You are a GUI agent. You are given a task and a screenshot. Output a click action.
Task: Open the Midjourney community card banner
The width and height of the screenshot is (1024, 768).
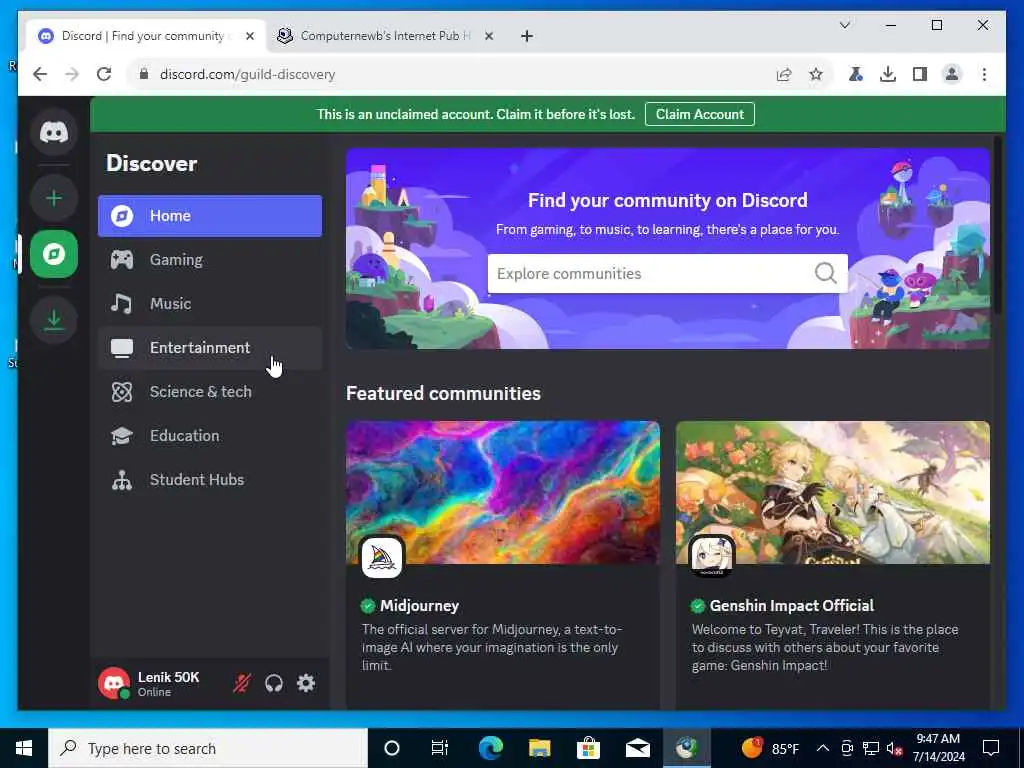click(x=503, y=492)
